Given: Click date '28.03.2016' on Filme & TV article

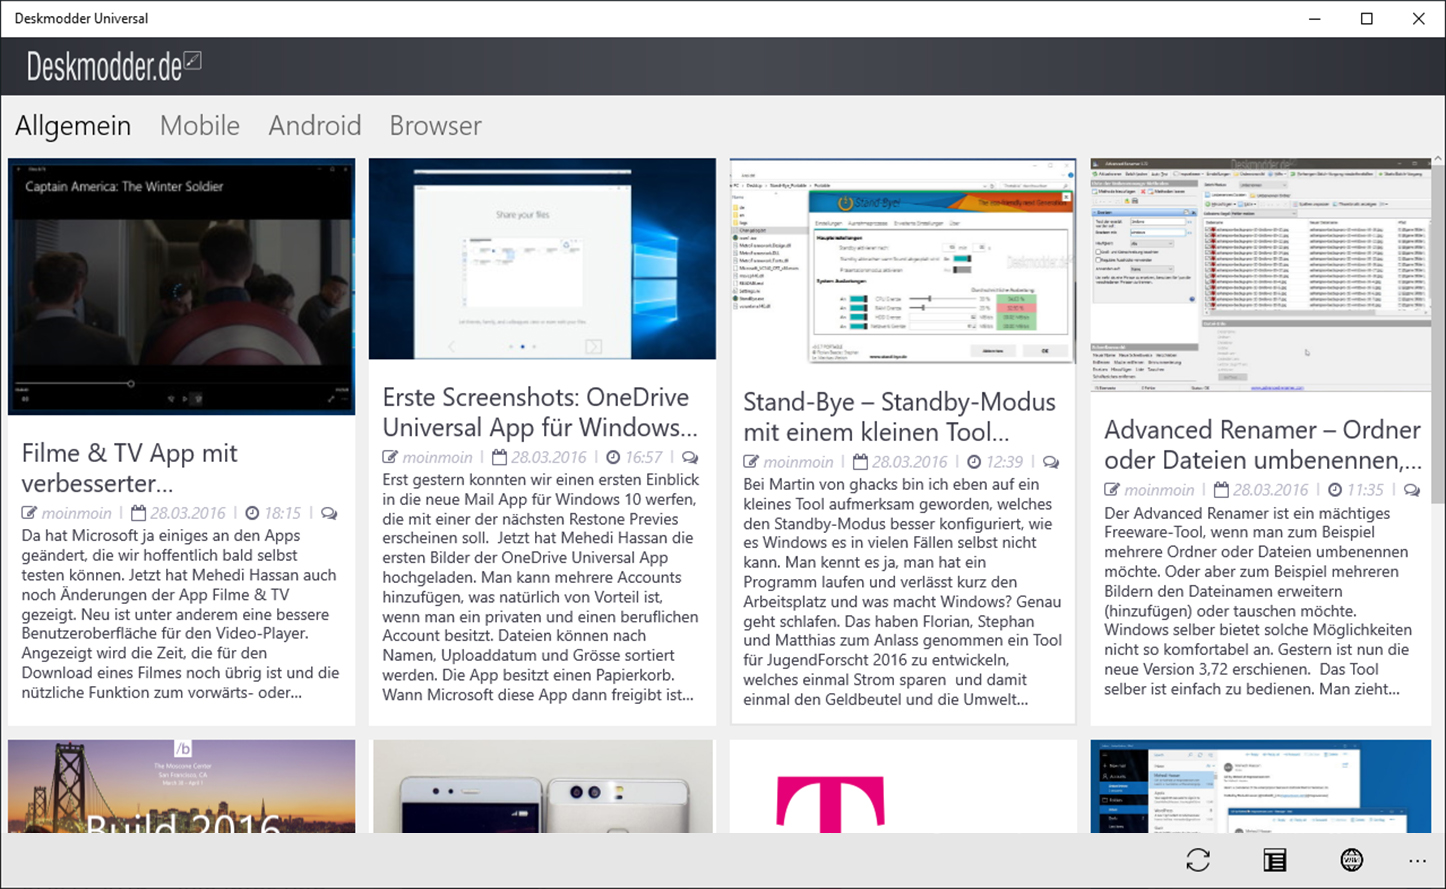Looking at the screenshot, I should tap(188, 513).
